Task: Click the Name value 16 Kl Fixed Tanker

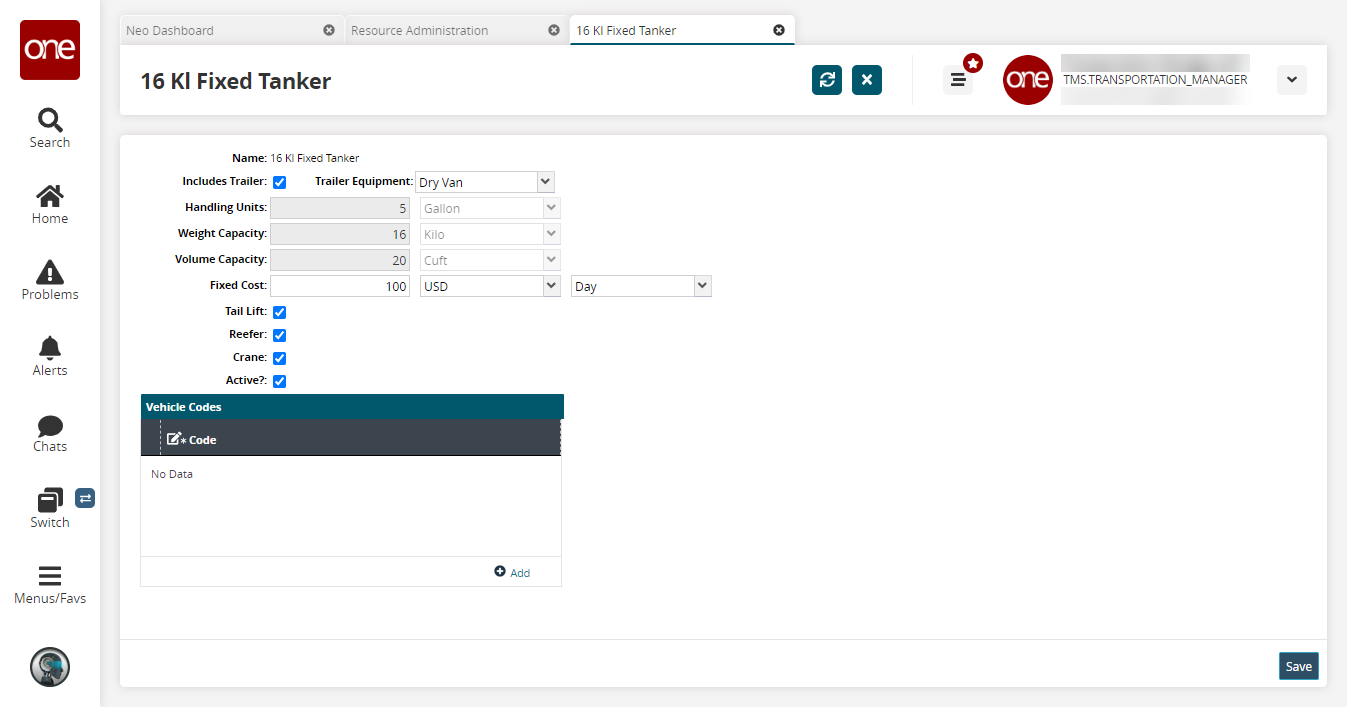Action: [x=315, y=158]
